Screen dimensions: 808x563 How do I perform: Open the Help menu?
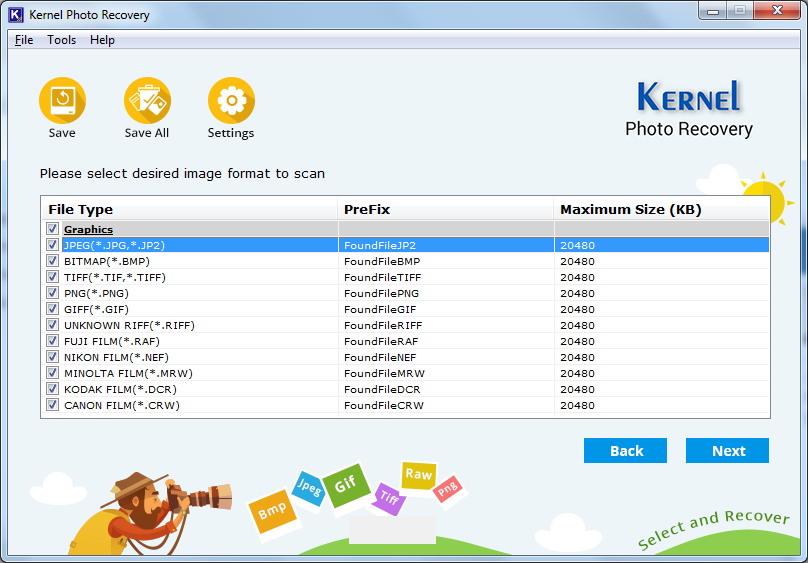click(102, 40)
